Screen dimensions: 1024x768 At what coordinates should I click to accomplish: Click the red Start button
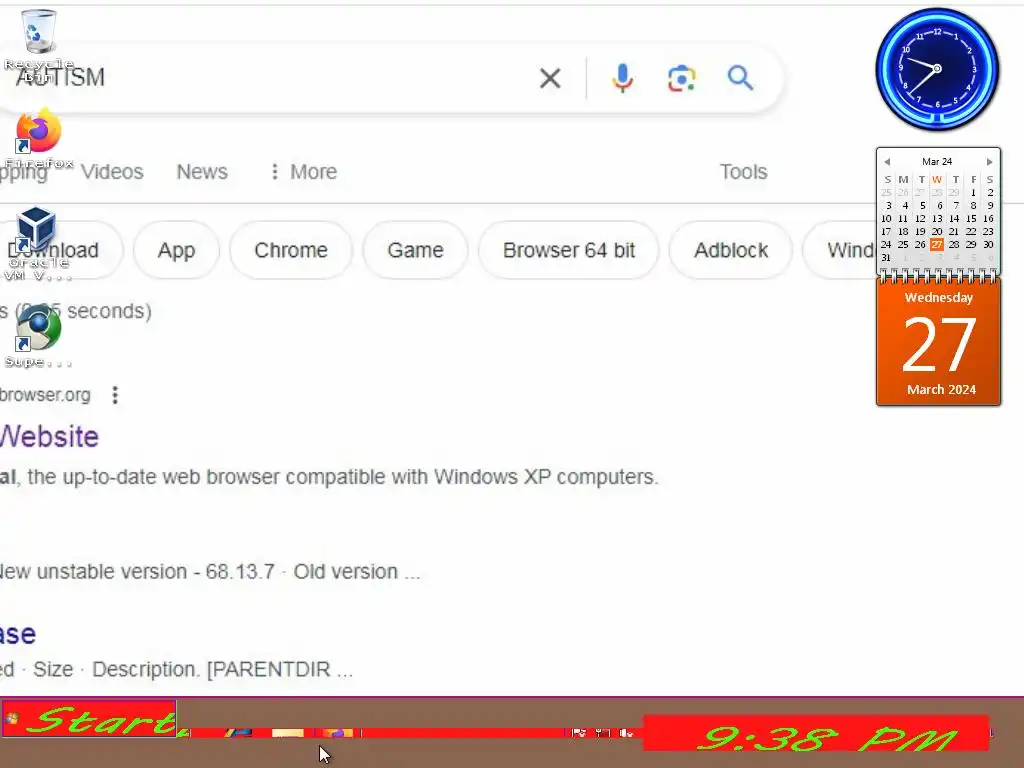(89, 718)
